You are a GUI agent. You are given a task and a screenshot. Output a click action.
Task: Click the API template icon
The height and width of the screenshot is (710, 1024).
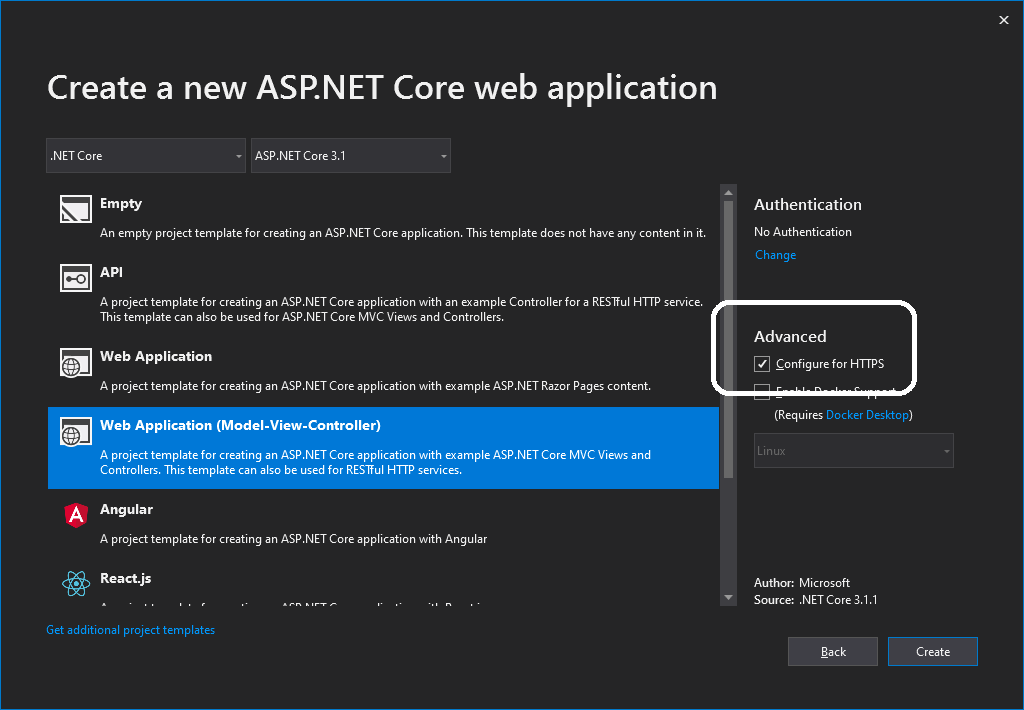click(76, 278)
